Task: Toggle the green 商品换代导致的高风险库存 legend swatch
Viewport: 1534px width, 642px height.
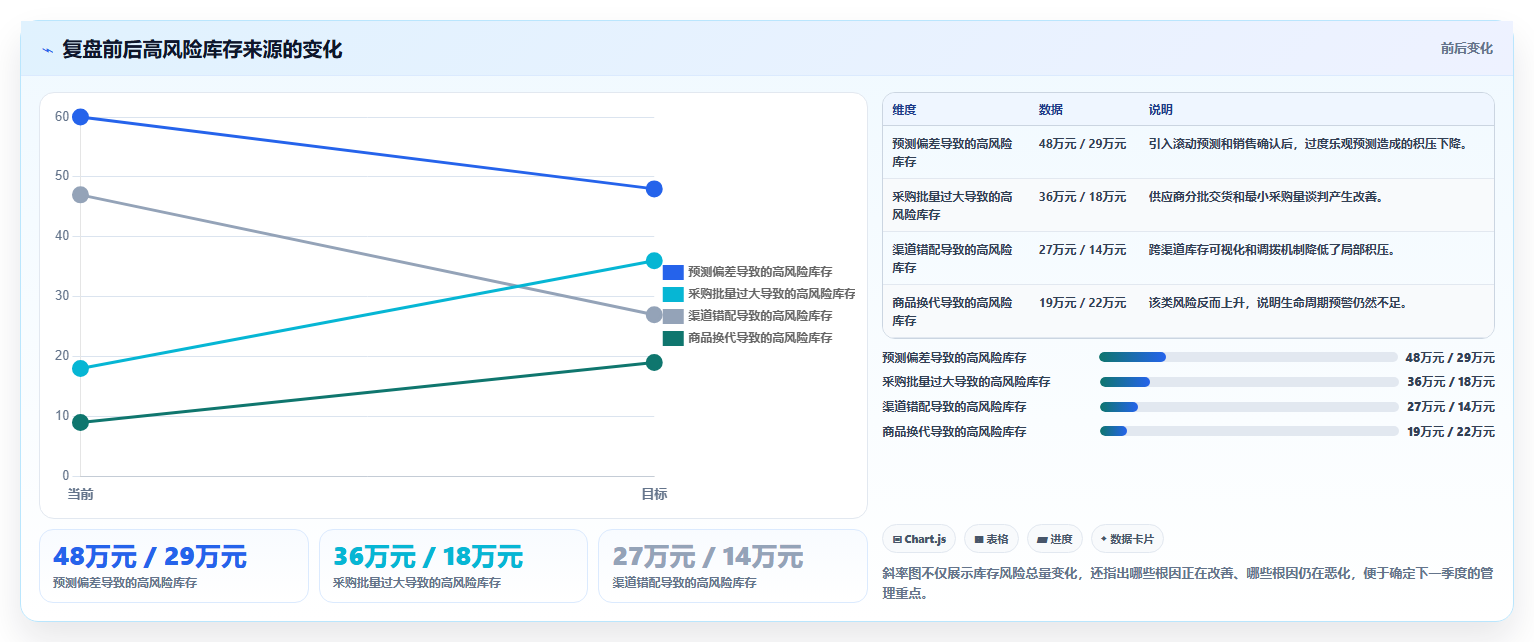Action: click(x=673, y=338)
